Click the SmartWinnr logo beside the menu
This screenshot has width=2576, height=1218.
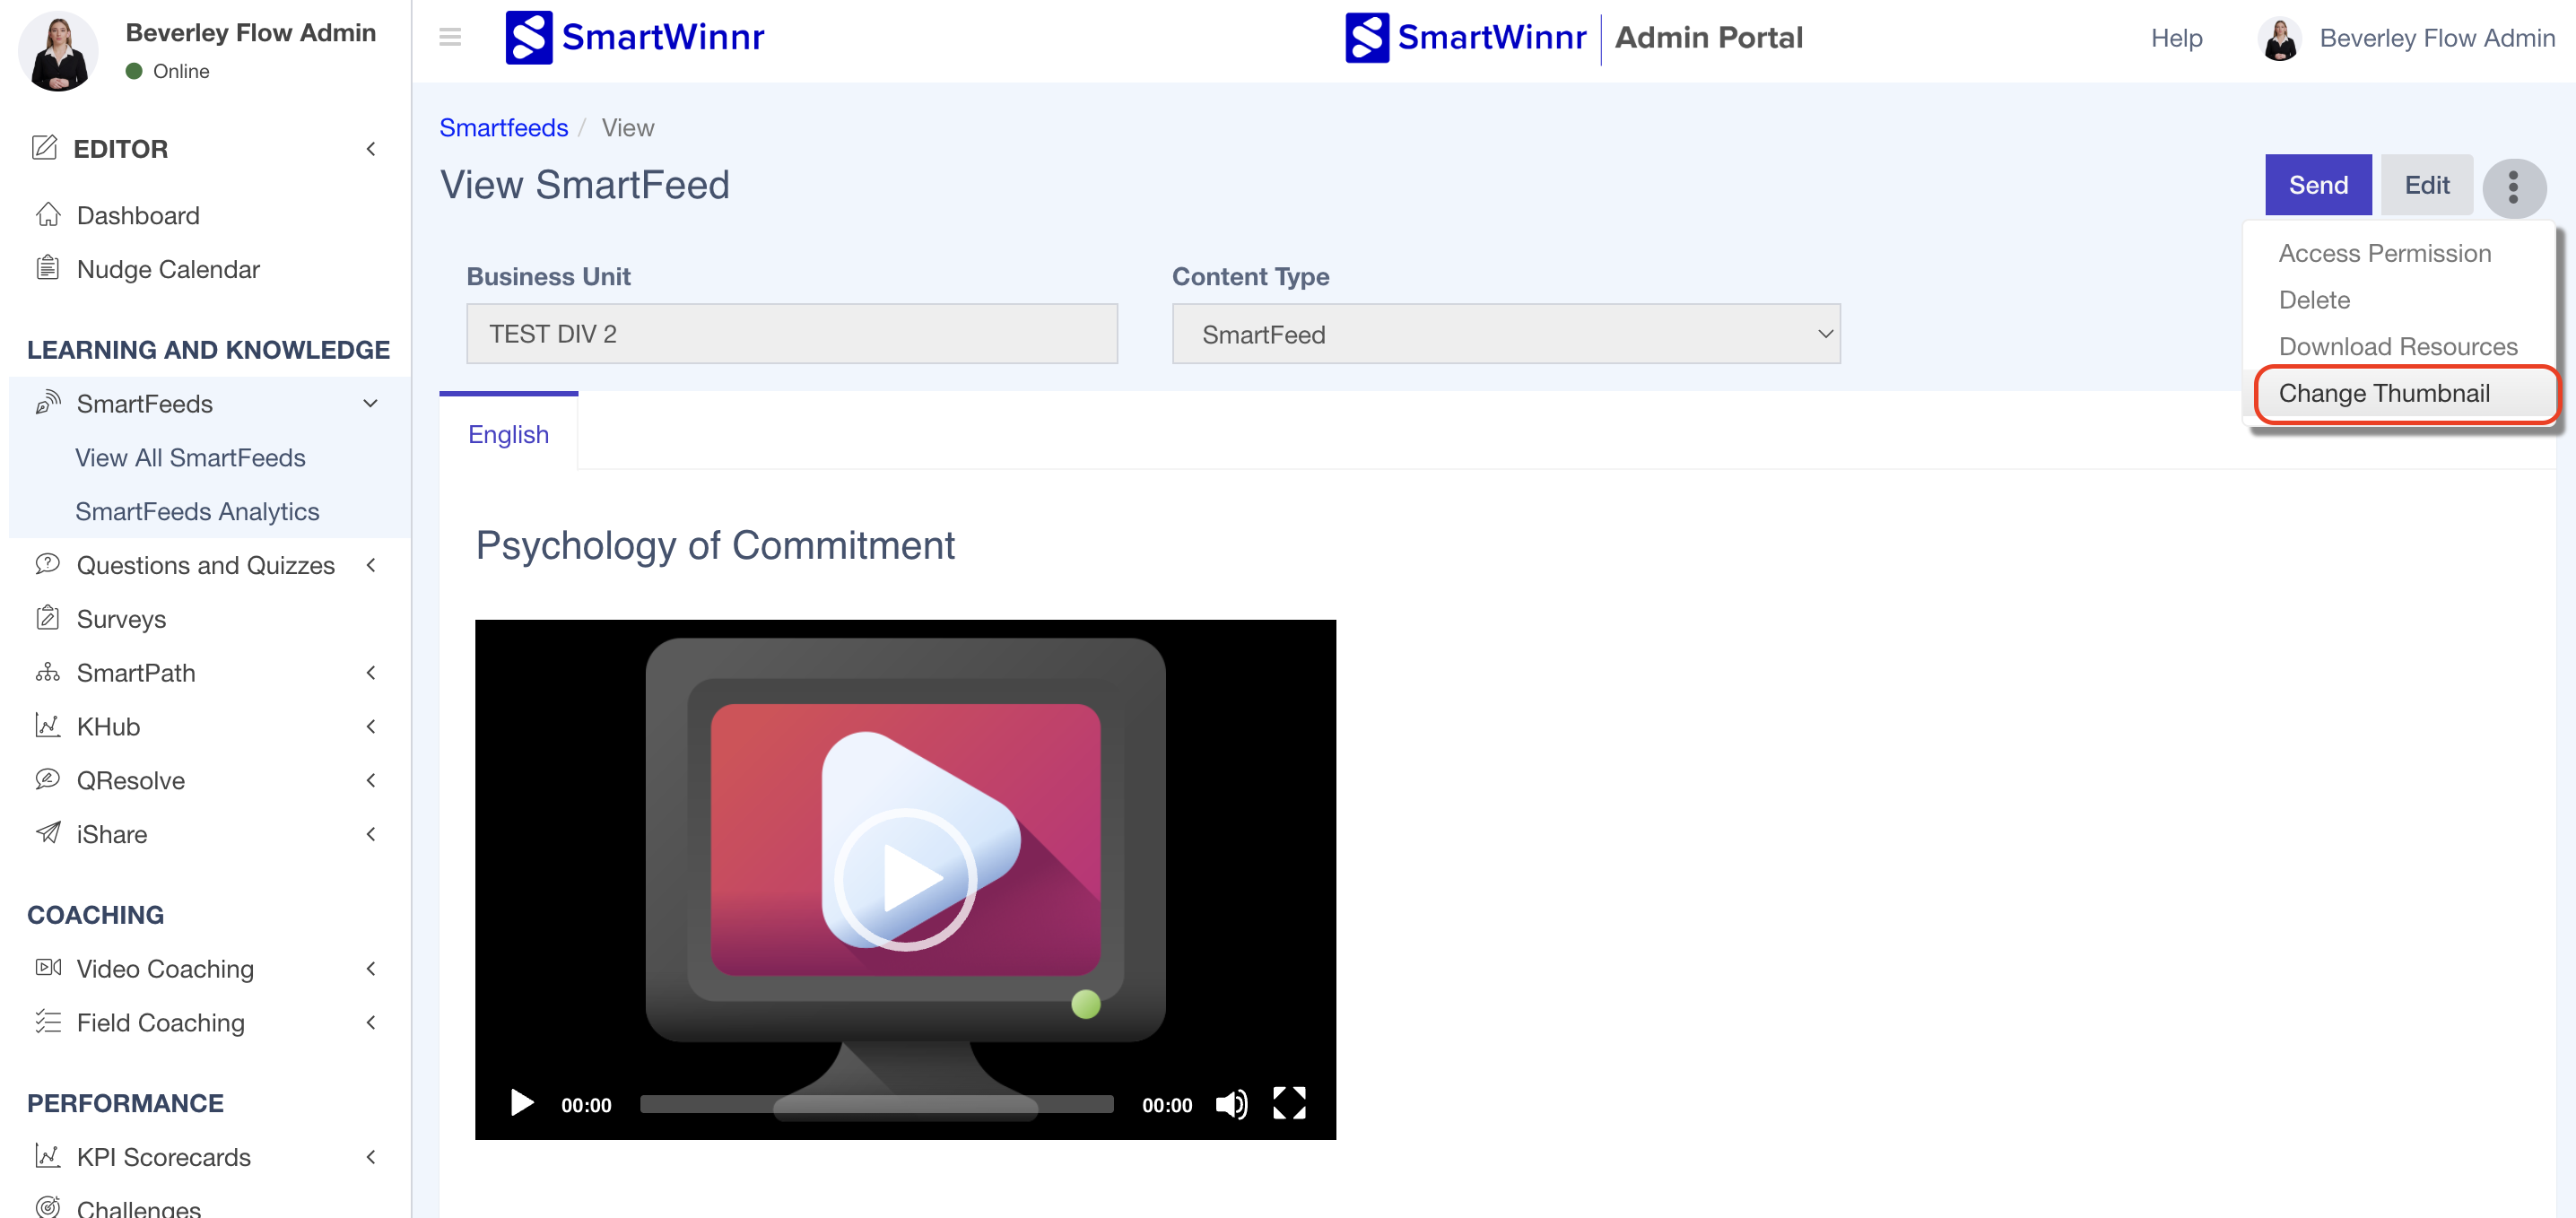[635, 37]
